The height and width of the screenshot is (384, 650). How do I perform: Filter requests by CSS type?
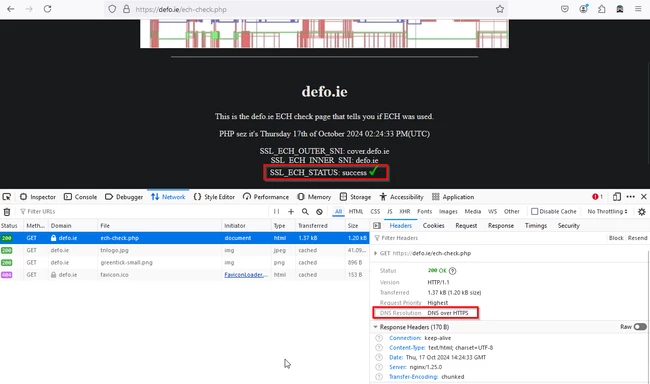(375, 211)
